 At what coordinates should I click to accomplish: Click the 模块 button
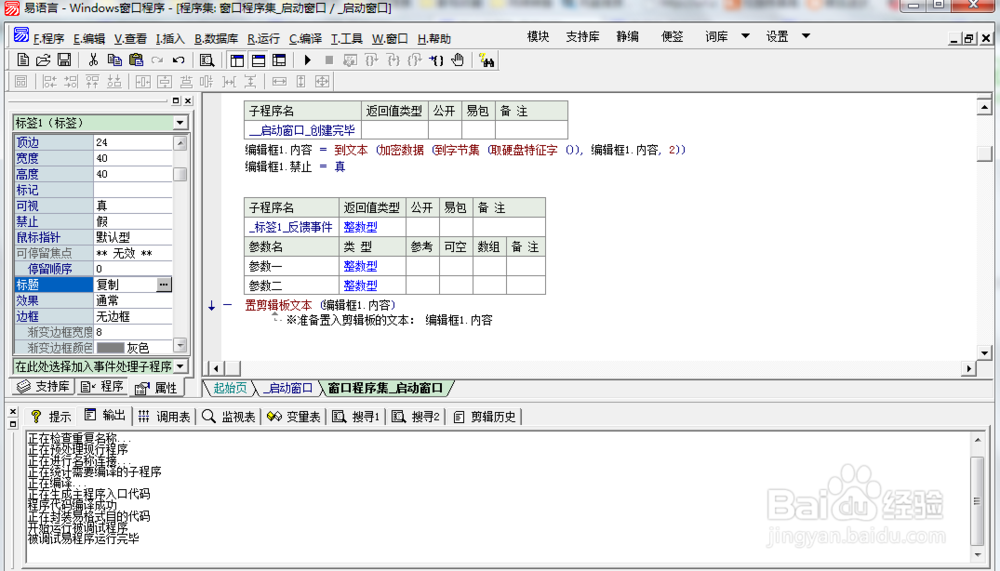tap(538, 36)
